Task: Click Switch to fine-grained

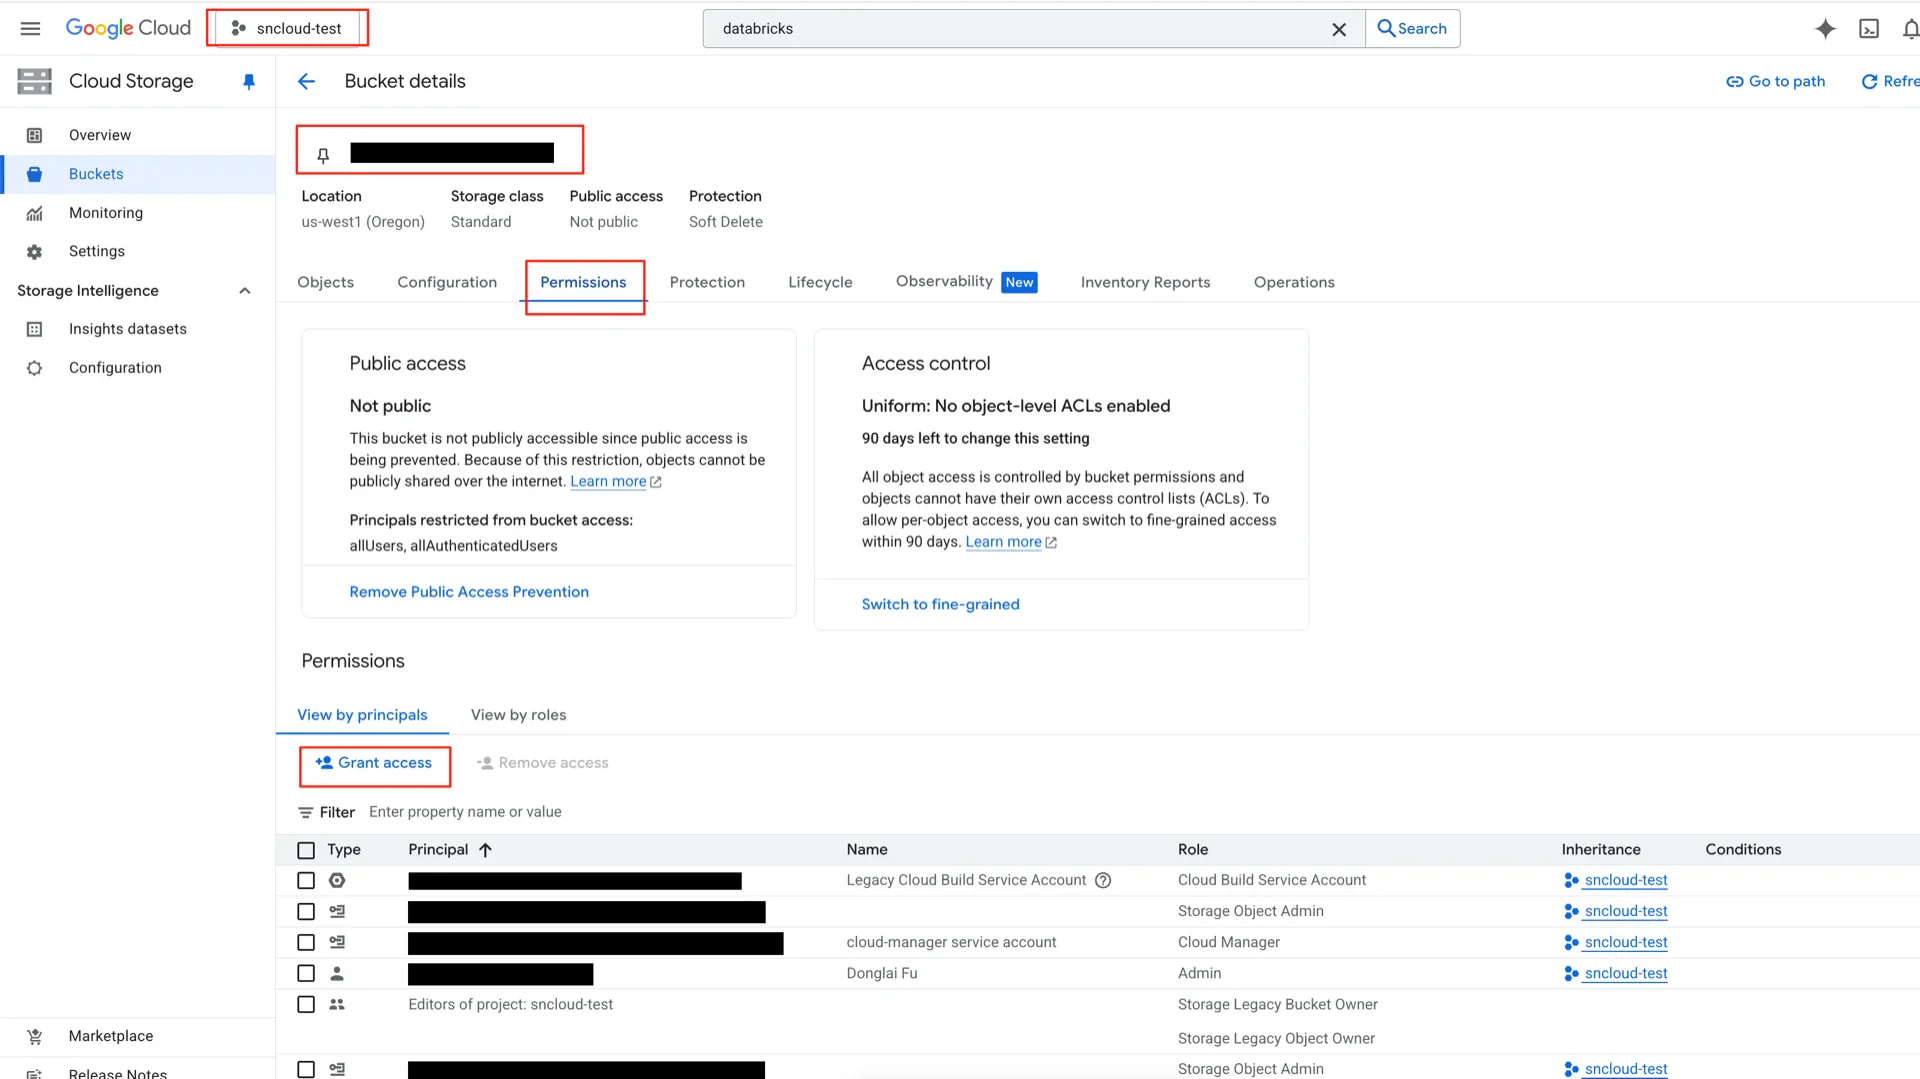Action: (x=941, y=604)
